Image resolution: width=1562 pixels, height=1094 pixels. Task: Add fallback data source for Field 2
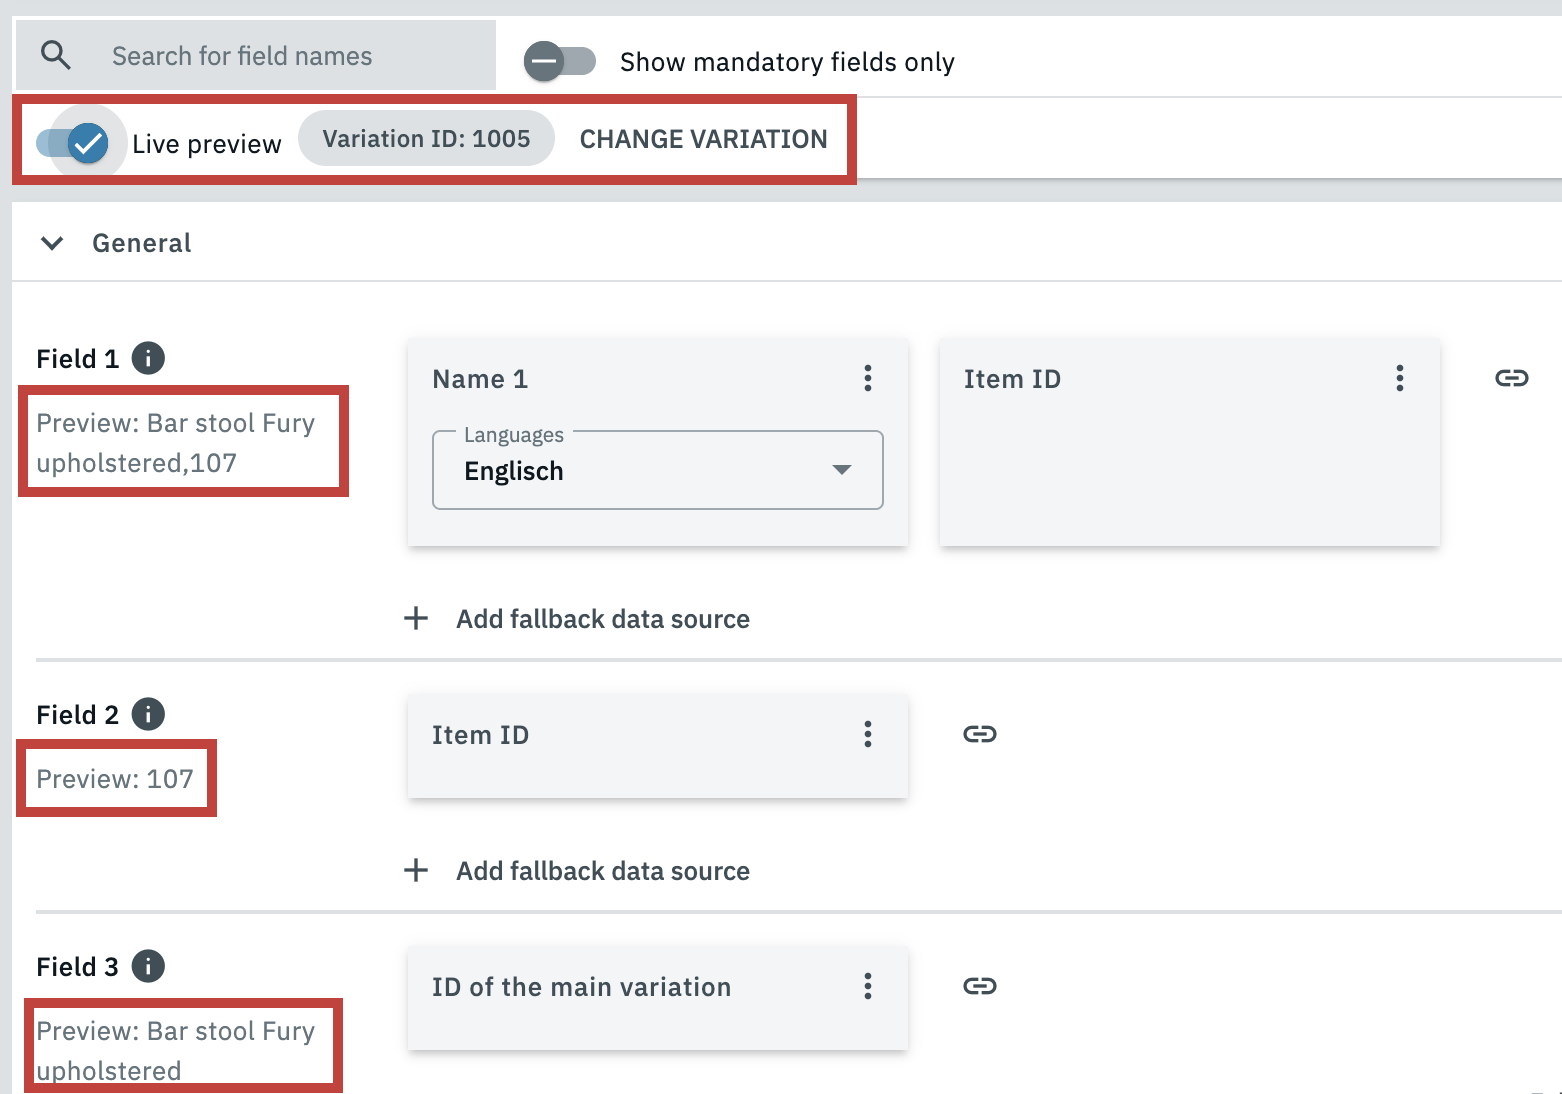pos(577,871)
